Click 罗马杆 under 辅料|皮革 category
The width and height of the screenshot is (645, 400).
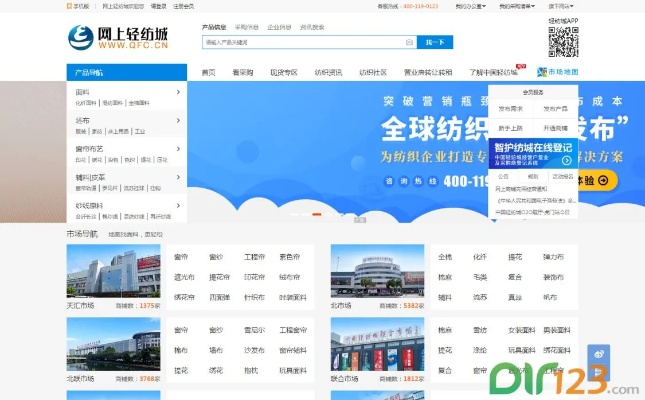click(110, 188)
